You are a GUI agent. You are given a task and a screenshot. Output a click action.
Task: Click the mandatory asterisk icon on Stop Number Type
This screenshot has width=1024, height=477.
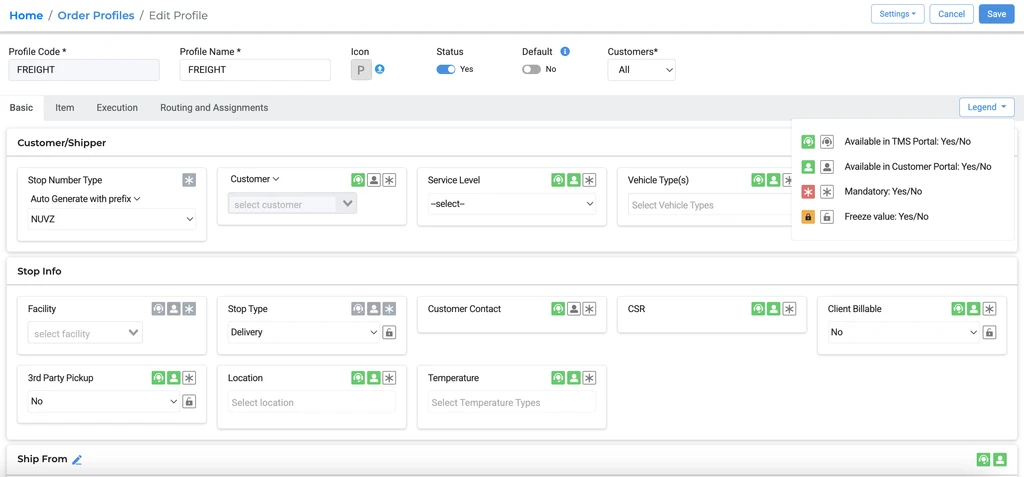pyautogui.click(x=189, y=180)
